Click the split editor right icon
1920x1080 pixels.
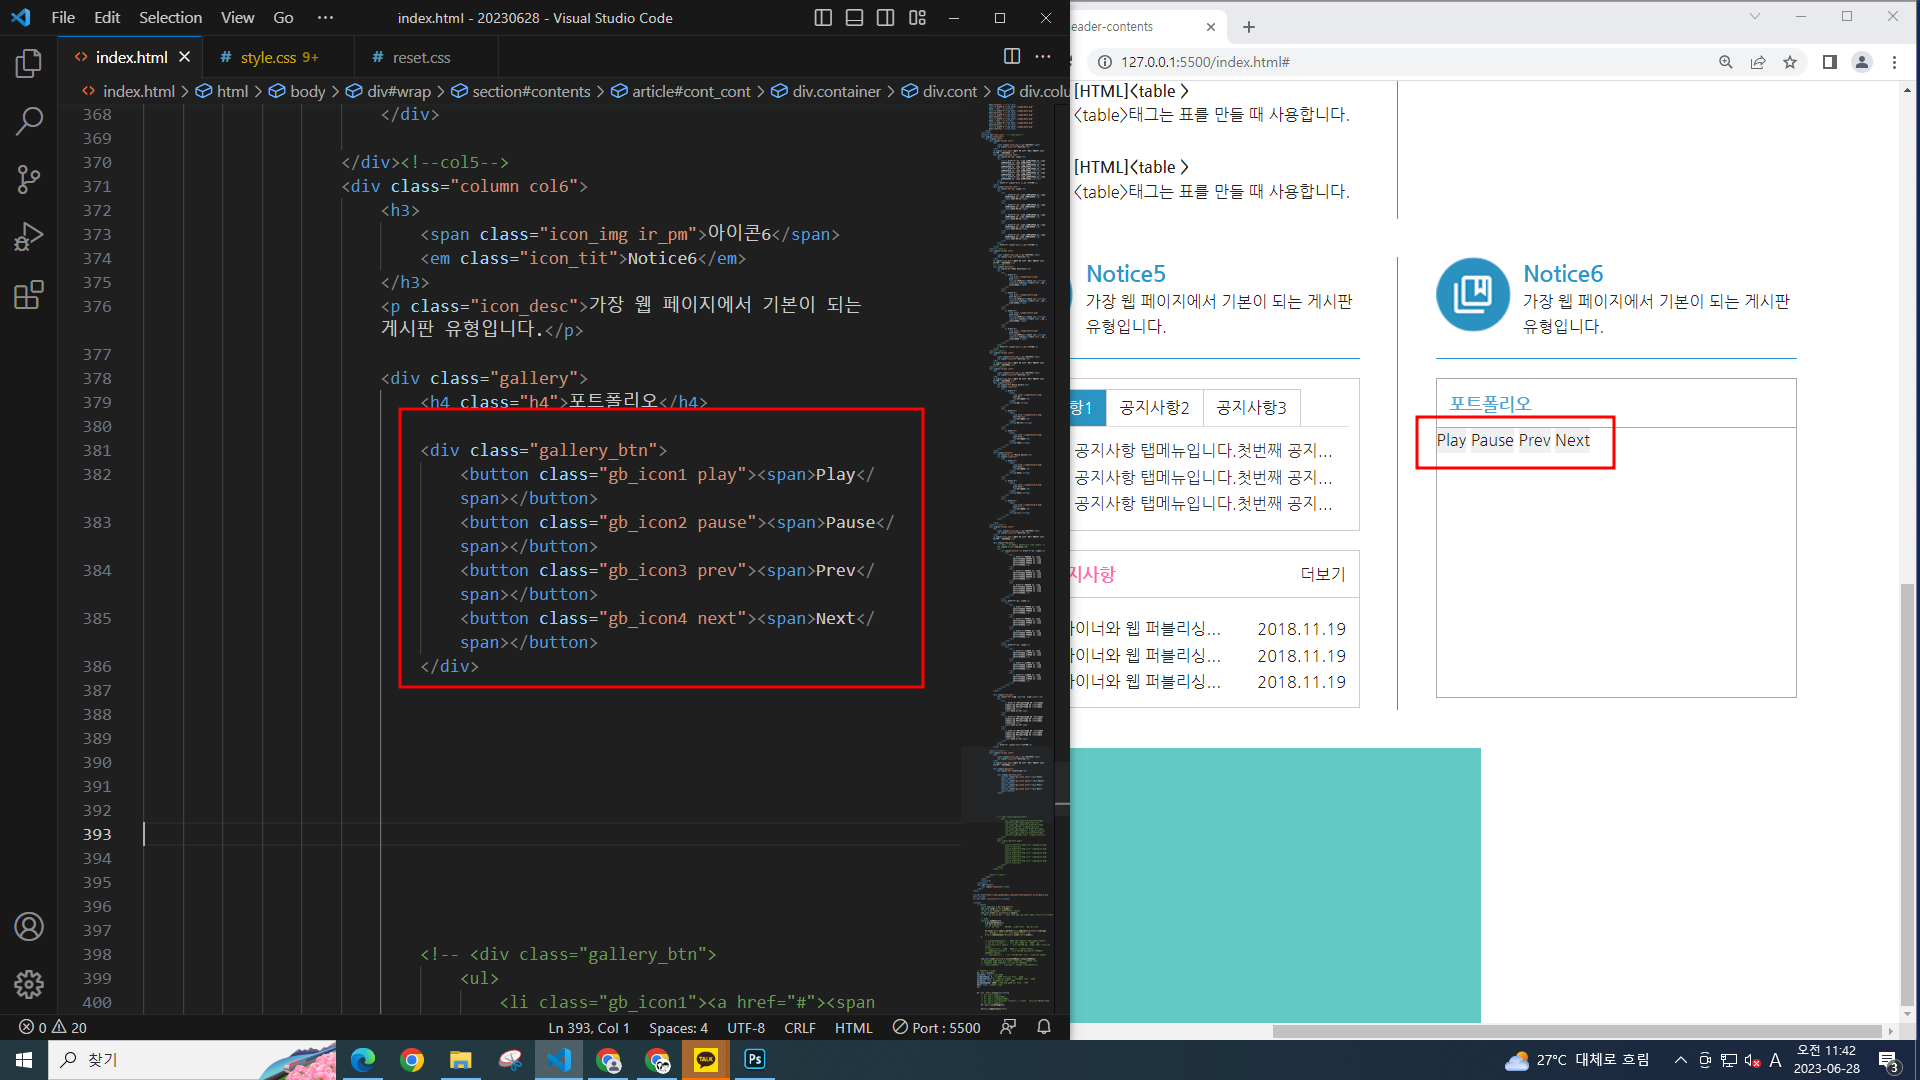(1011, 57)
